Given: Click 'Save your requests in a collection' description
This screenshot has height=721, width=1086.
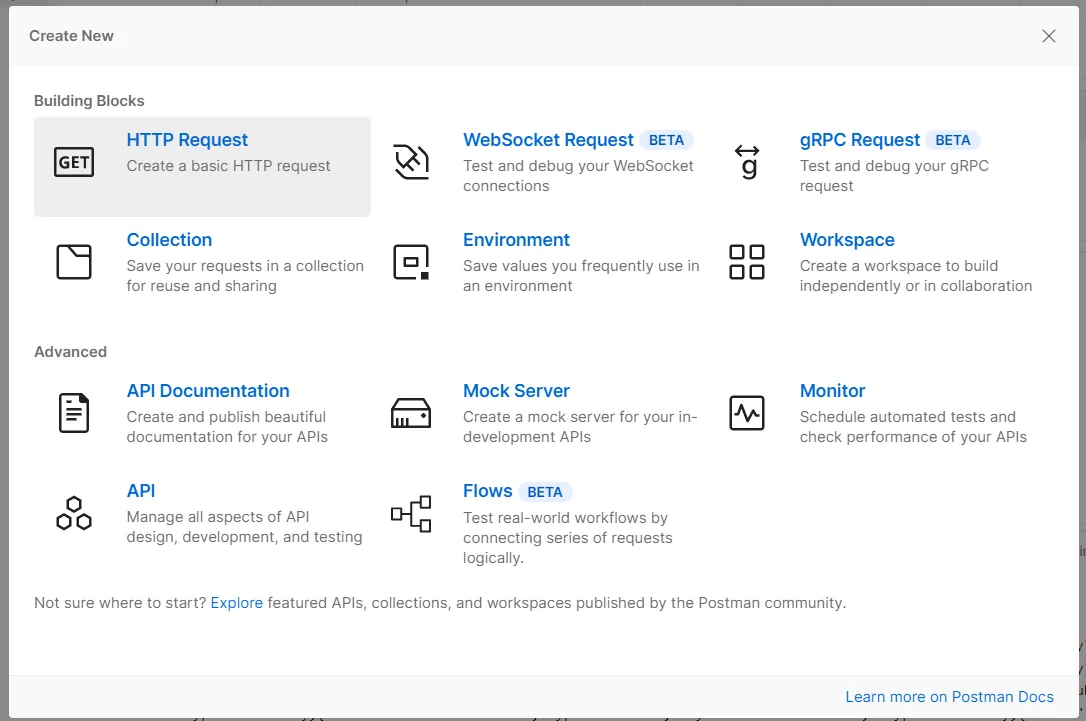Looking at the screenshot, I should 245,276.
